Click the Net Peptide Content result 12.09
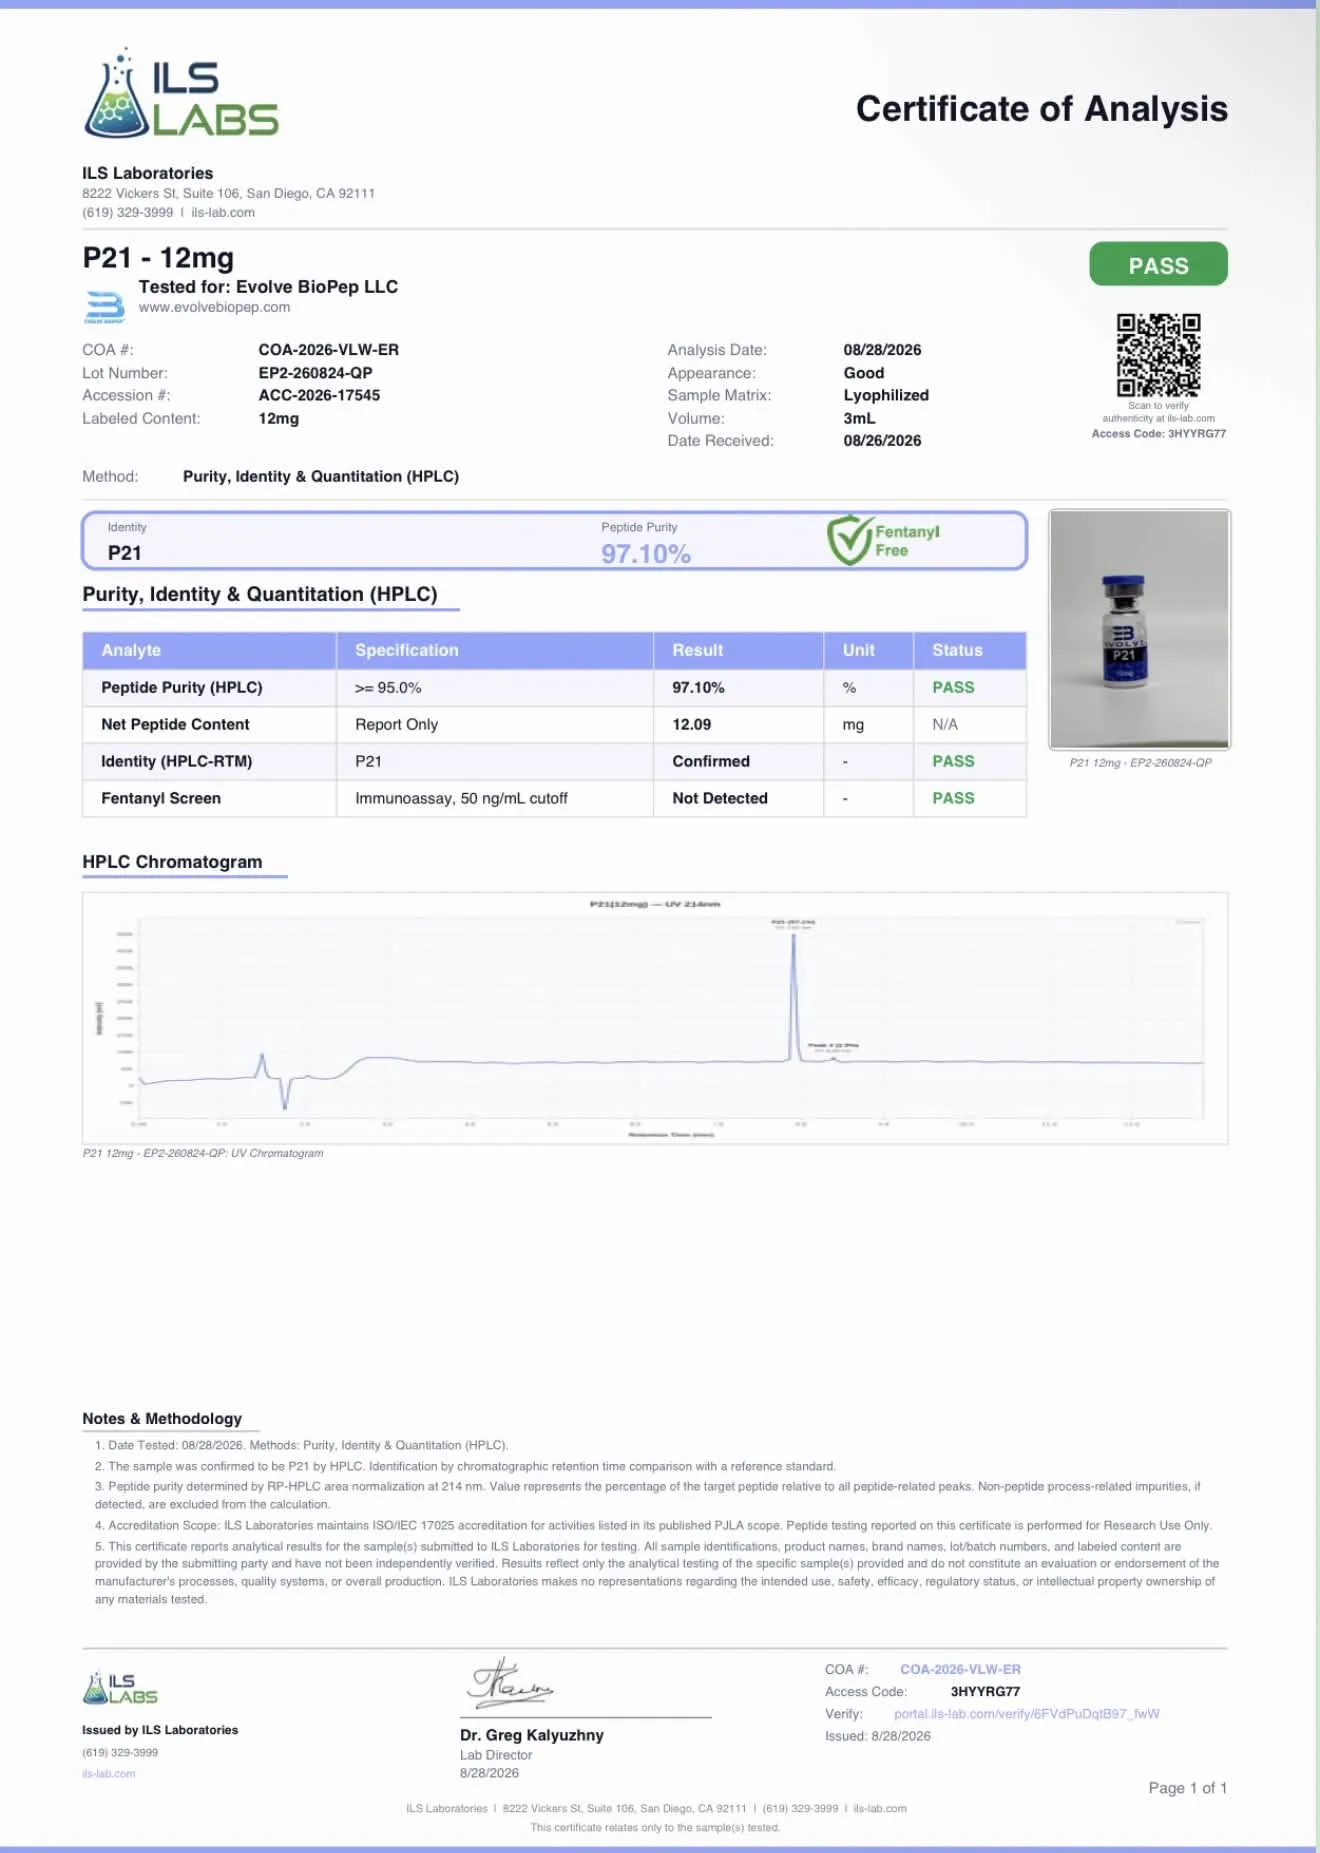Image resolution: width=1320 pixels, height=1853 pixels. pyautogui.click(x=692, y=724)
